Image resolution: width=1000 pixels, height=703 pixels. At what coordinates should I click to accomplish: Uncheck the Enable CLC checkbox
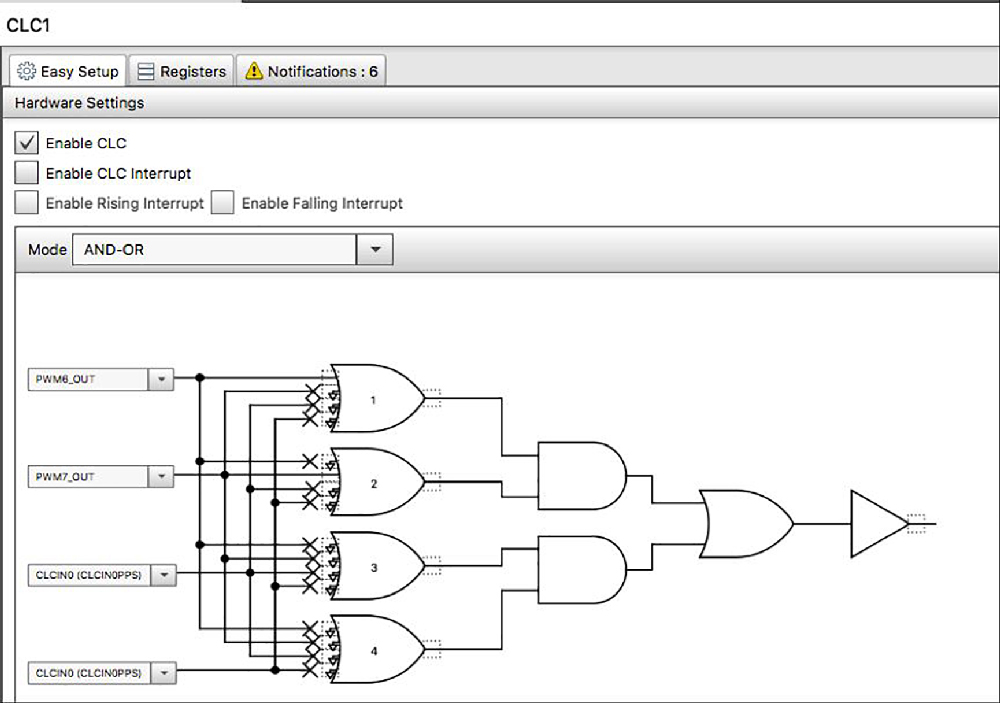tap(26, 143)
